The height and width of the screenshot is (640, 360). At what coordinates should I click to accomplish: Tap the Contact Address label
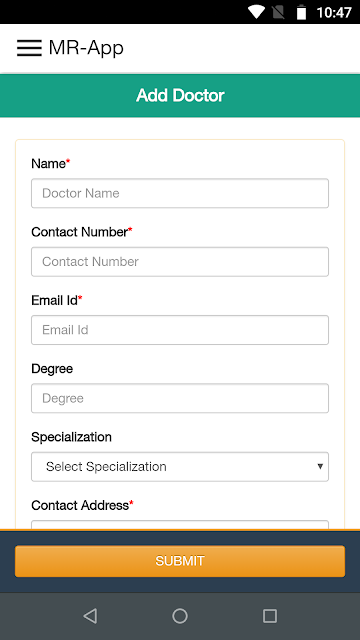(x=80, y=505)
